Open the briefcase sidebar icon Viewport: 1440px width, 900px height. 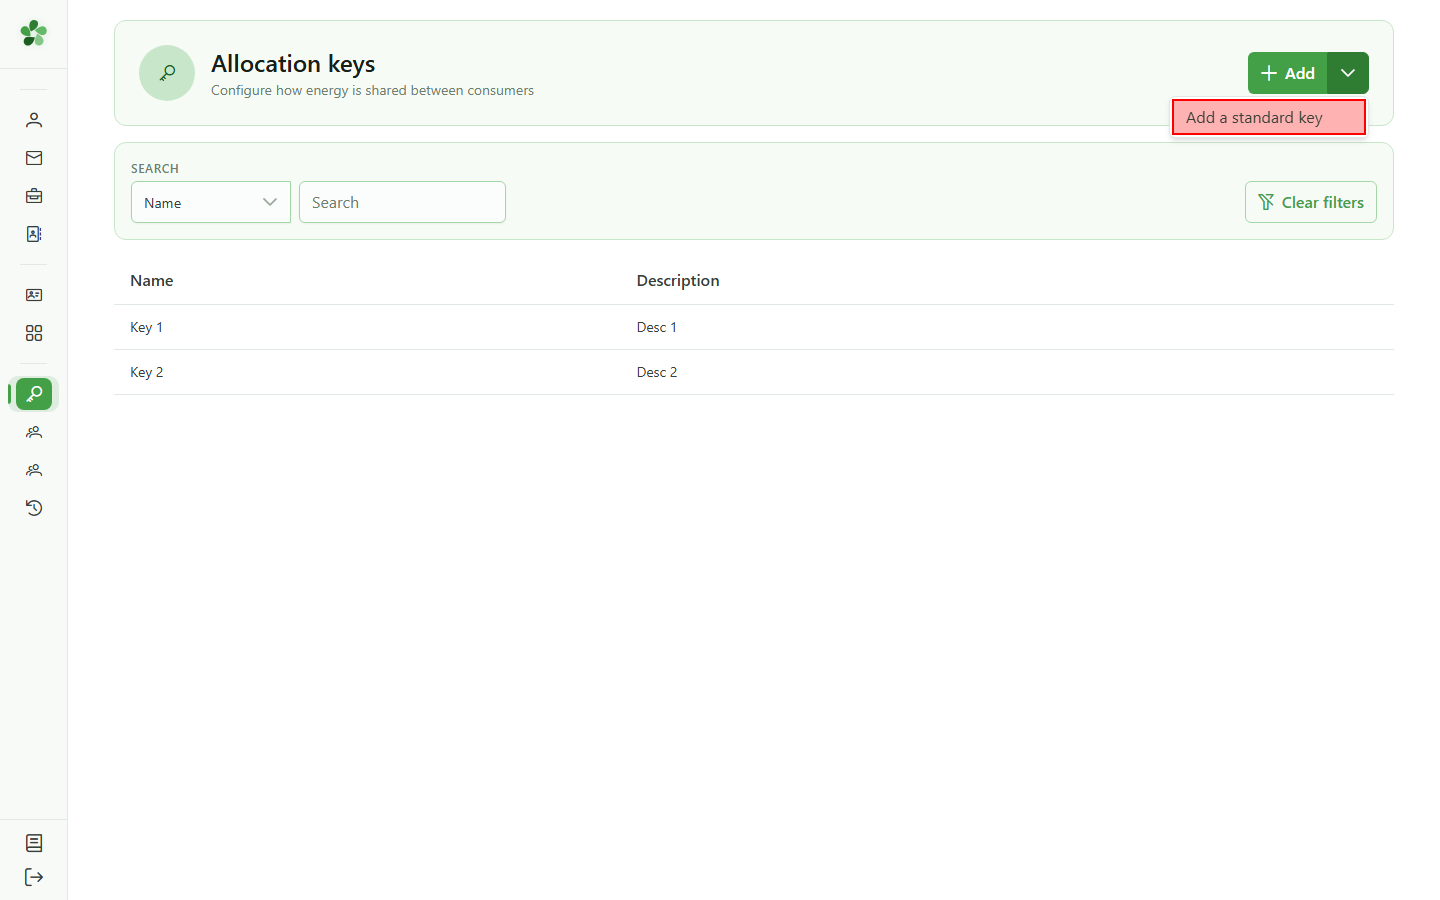click(34, 196)
